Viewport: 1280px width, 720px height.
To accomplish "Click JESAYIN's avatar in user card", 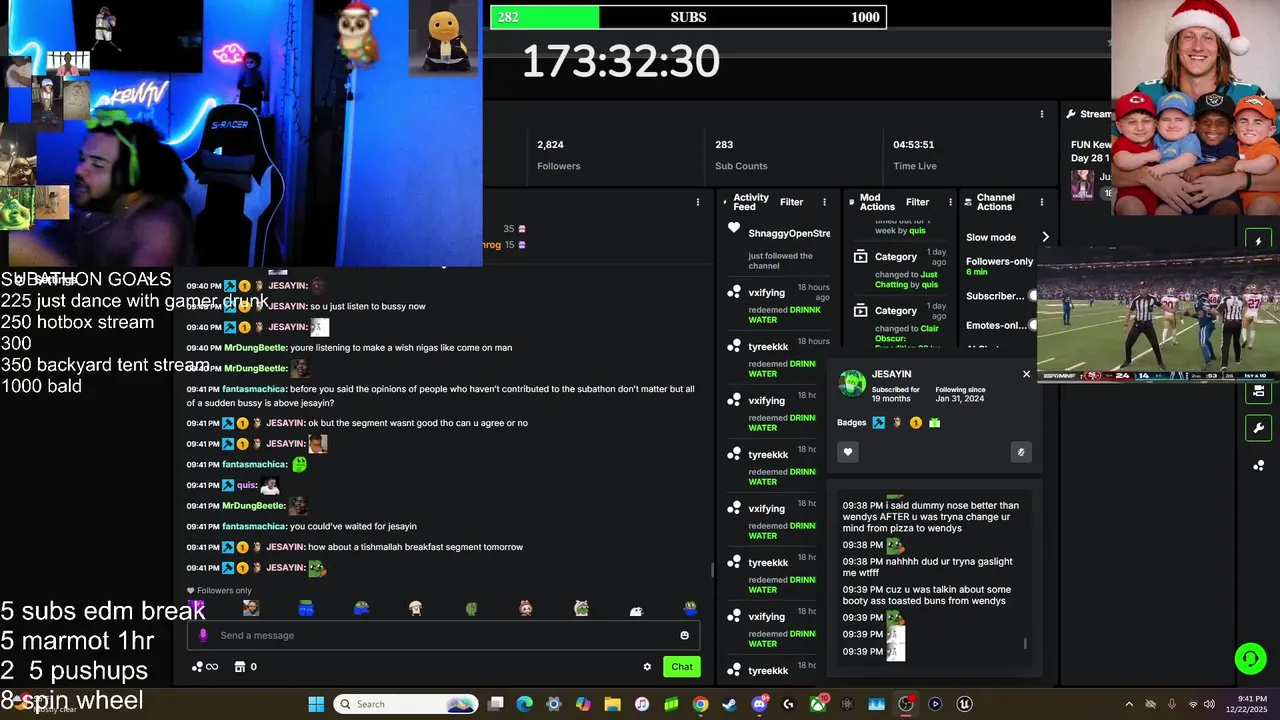I will (852, 383).
